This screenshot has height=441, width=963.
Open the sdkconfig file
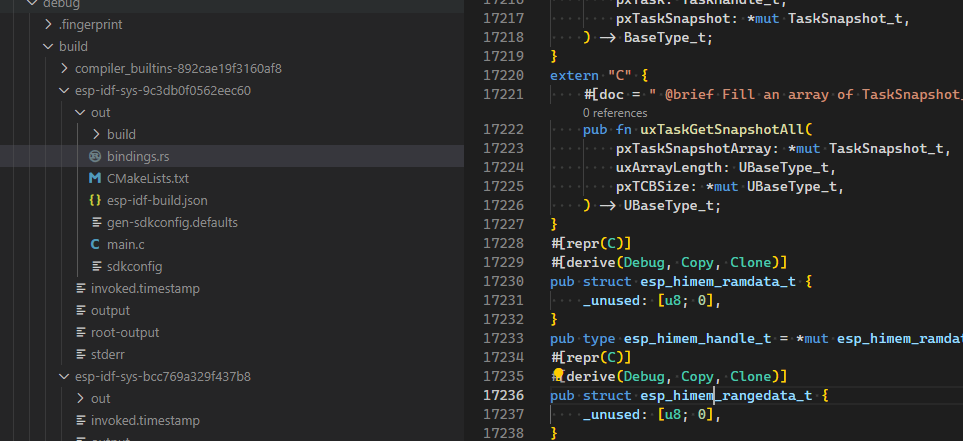[x=135, y=267]
